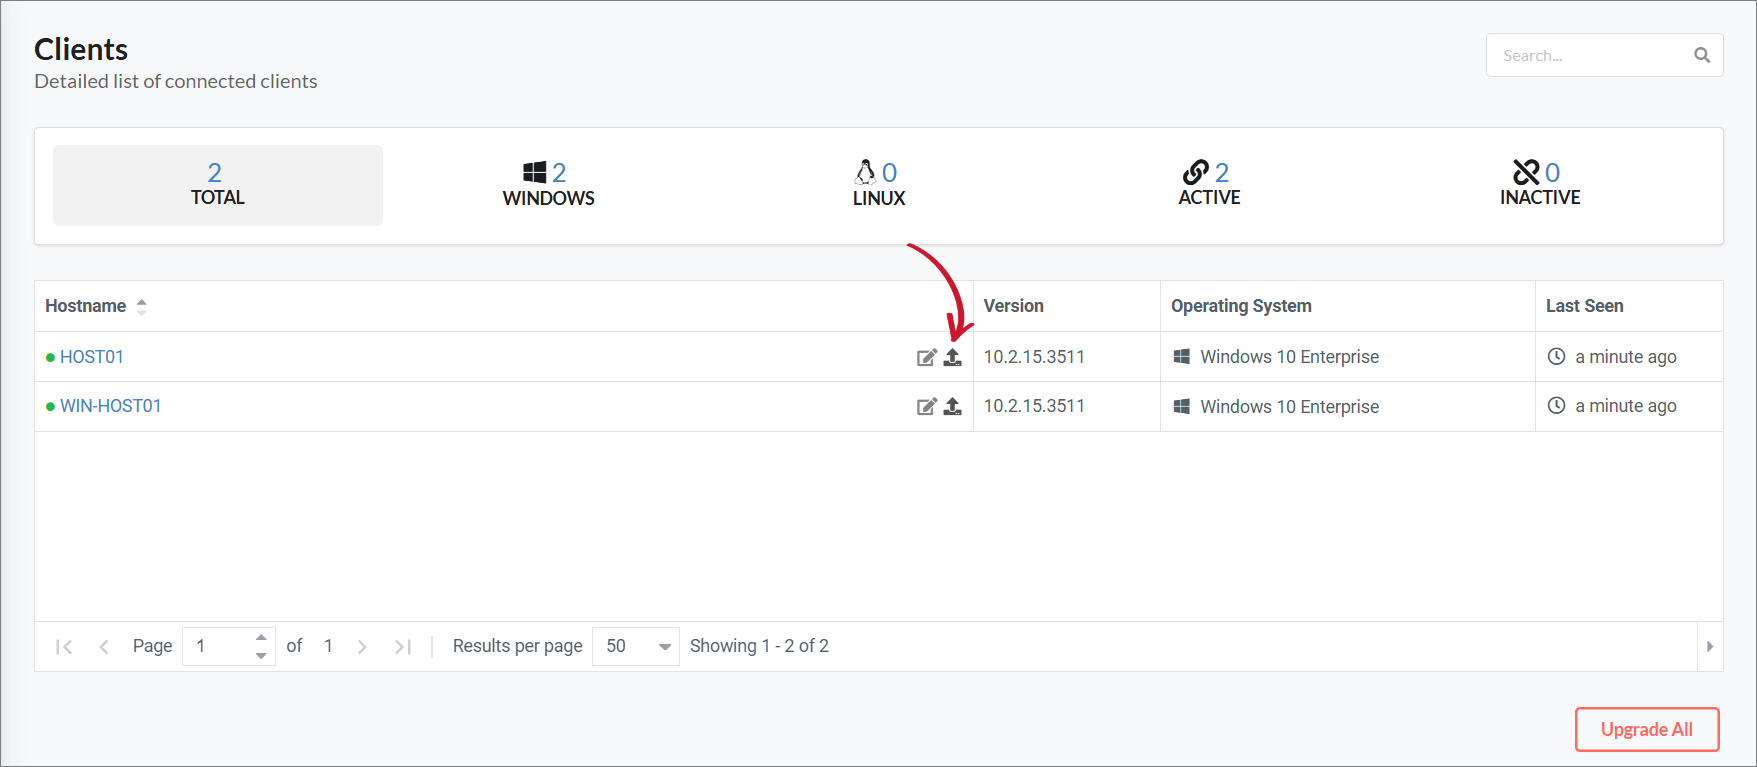1757x767 pixels.
Task: Go to the first page of results
Action: [64, 647]
